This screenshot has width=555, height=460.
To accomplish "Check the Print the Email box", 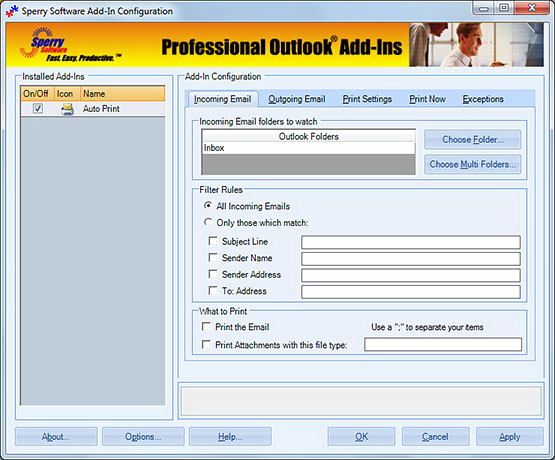I will coord(206,326).
